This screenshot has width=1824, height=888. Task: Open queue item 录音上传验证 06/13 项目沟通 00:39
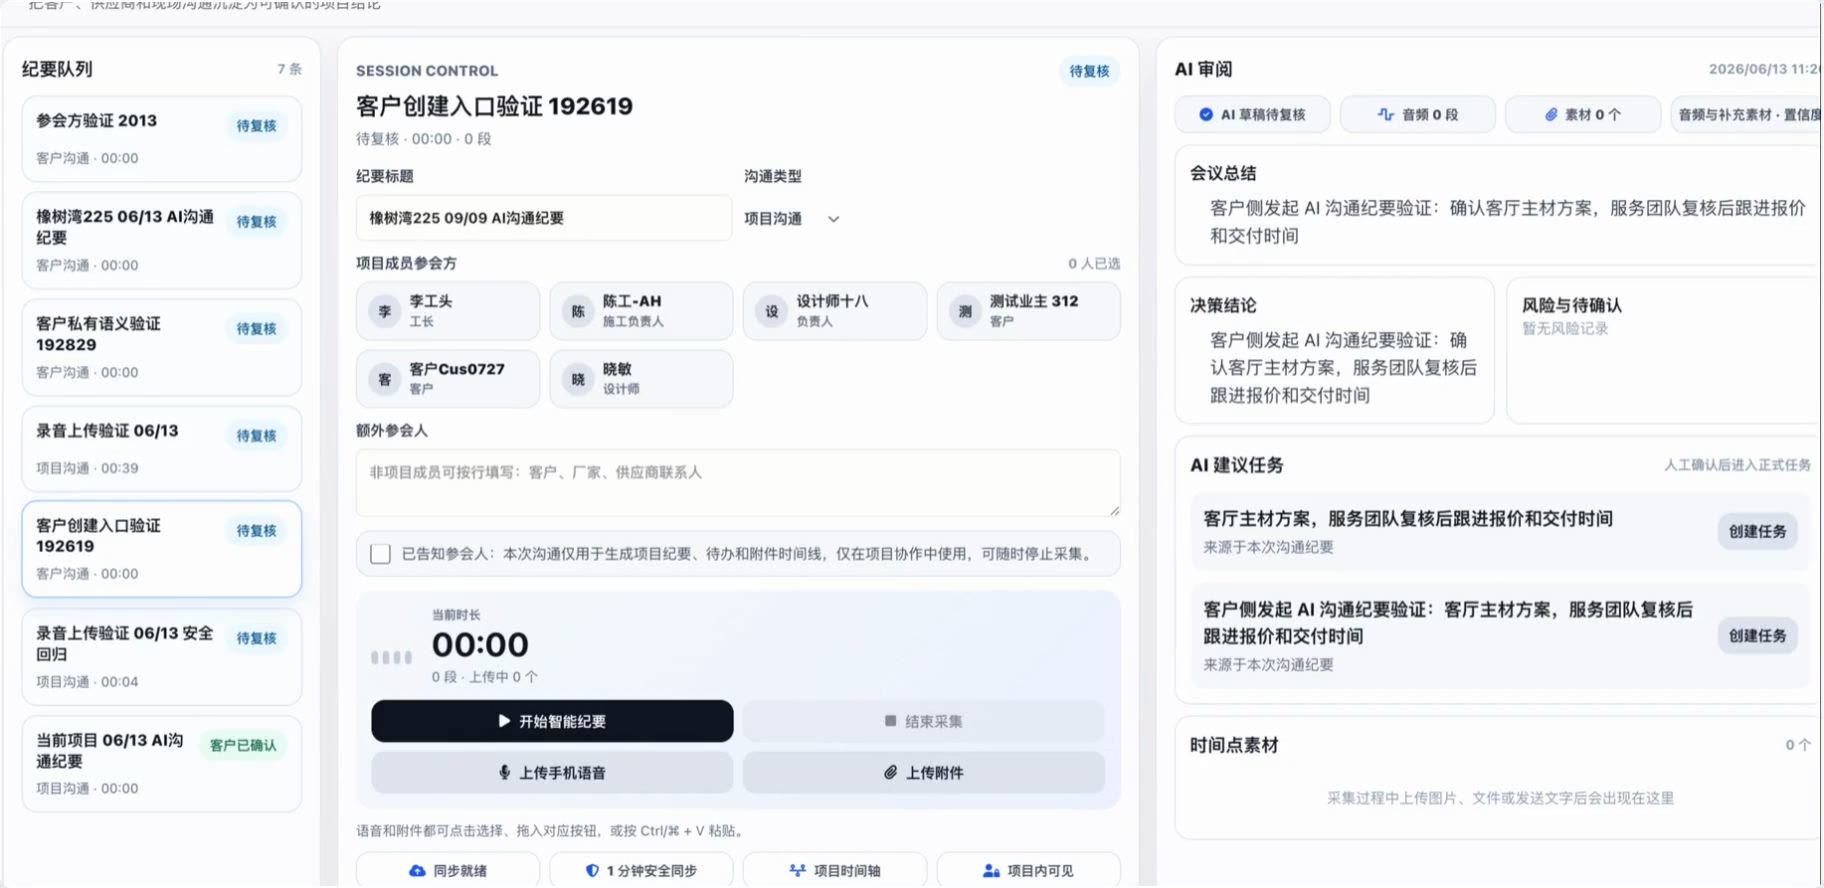tap(162, 448)
